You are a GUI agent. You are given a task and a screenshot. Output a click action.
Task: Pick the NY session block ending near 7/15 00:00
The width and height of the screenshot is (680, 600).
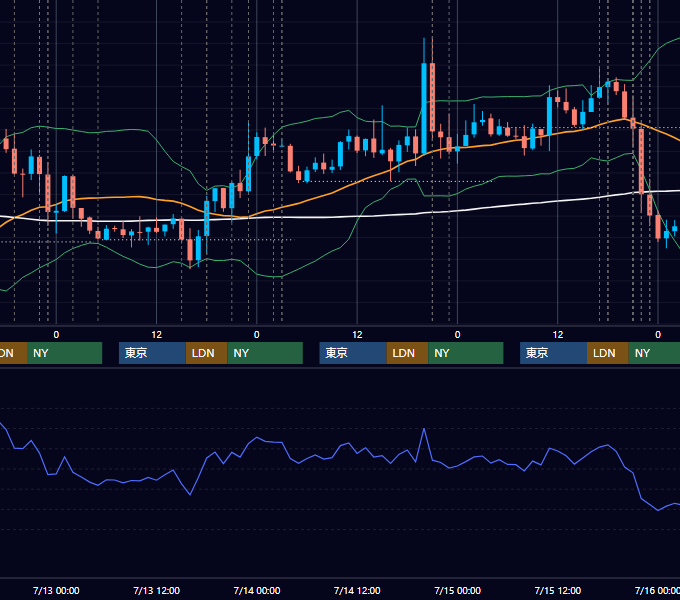point(466,353)
